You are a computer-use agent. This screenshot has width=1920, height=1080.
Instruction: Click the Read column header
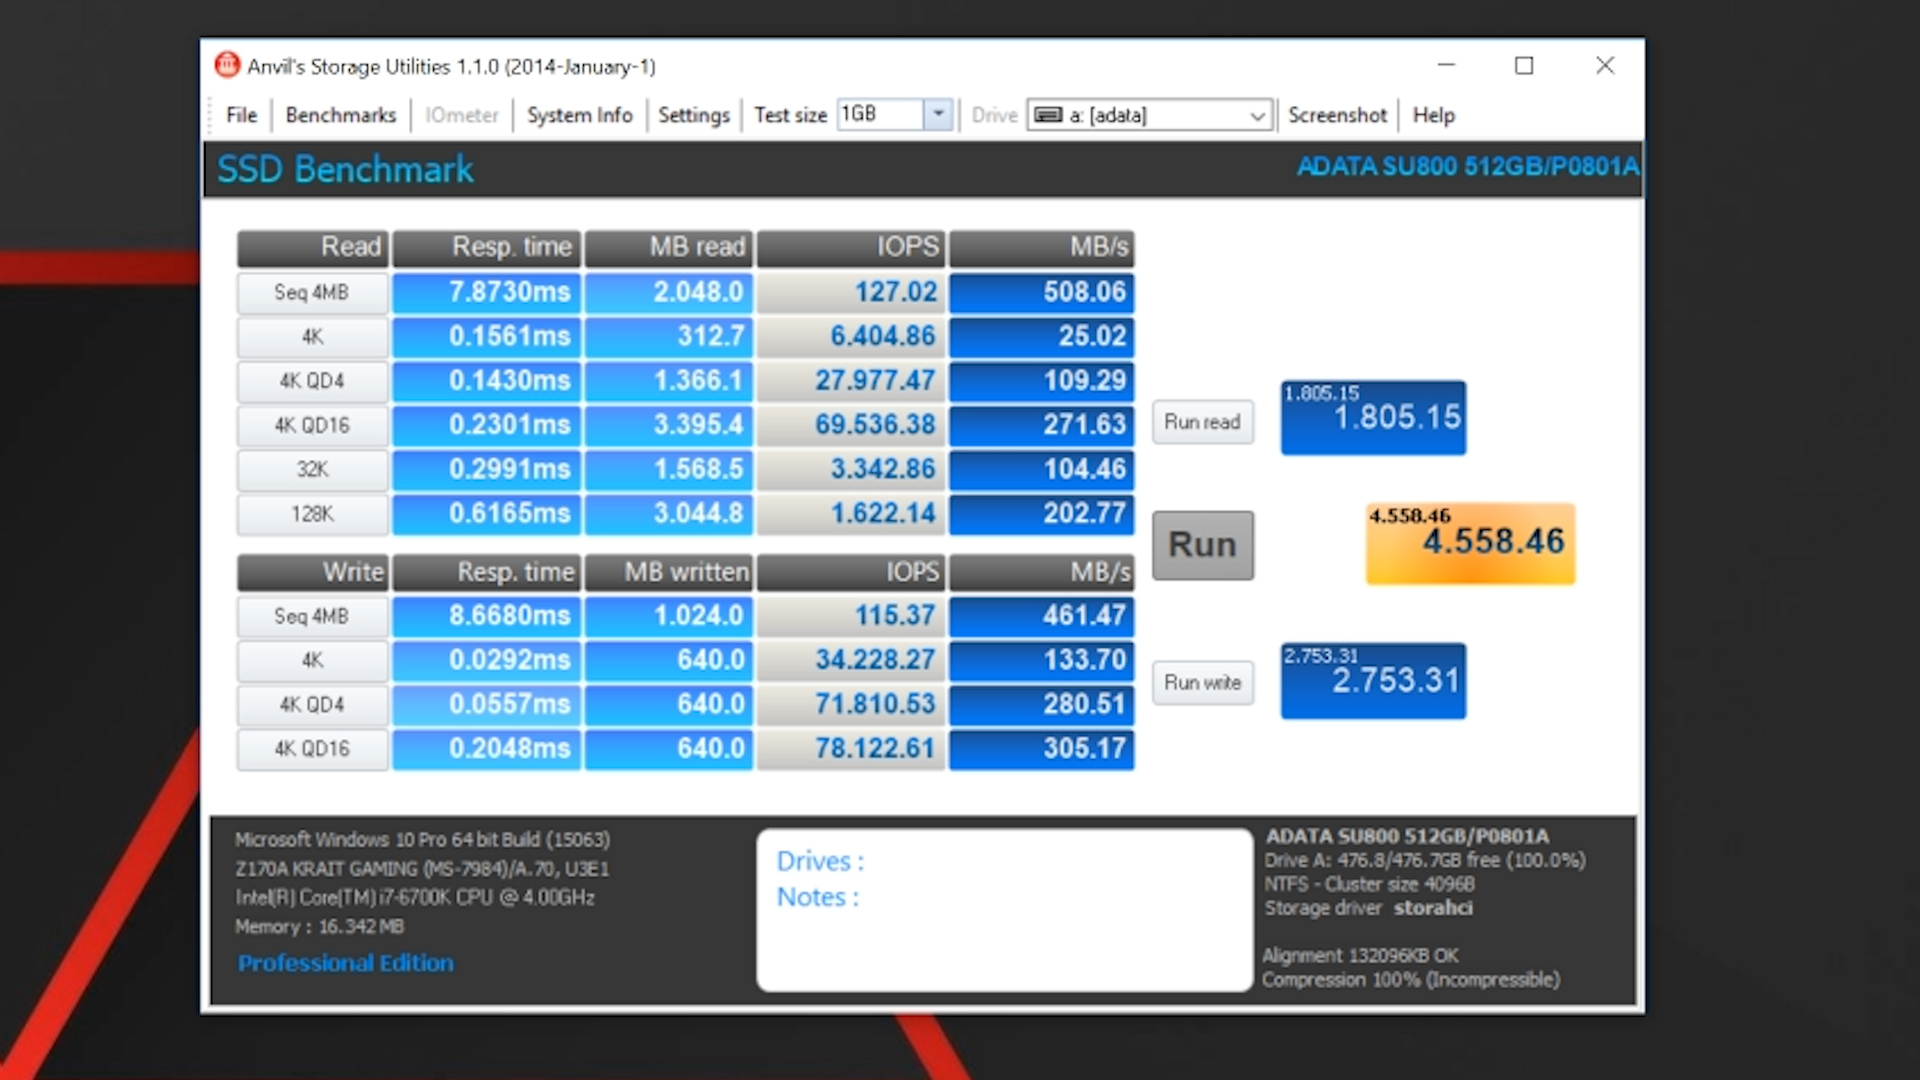[312, 247]
